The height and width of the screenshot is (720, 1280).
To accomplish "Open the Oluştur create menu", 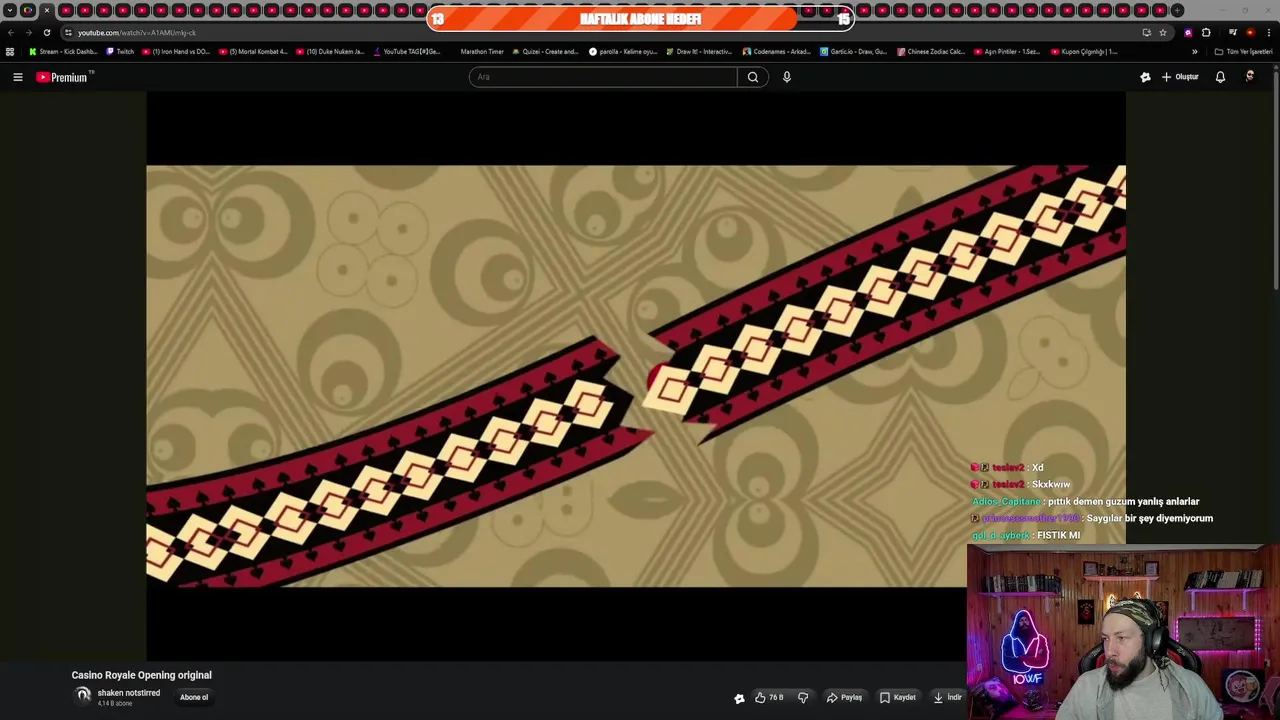I will pos(1180,77).
